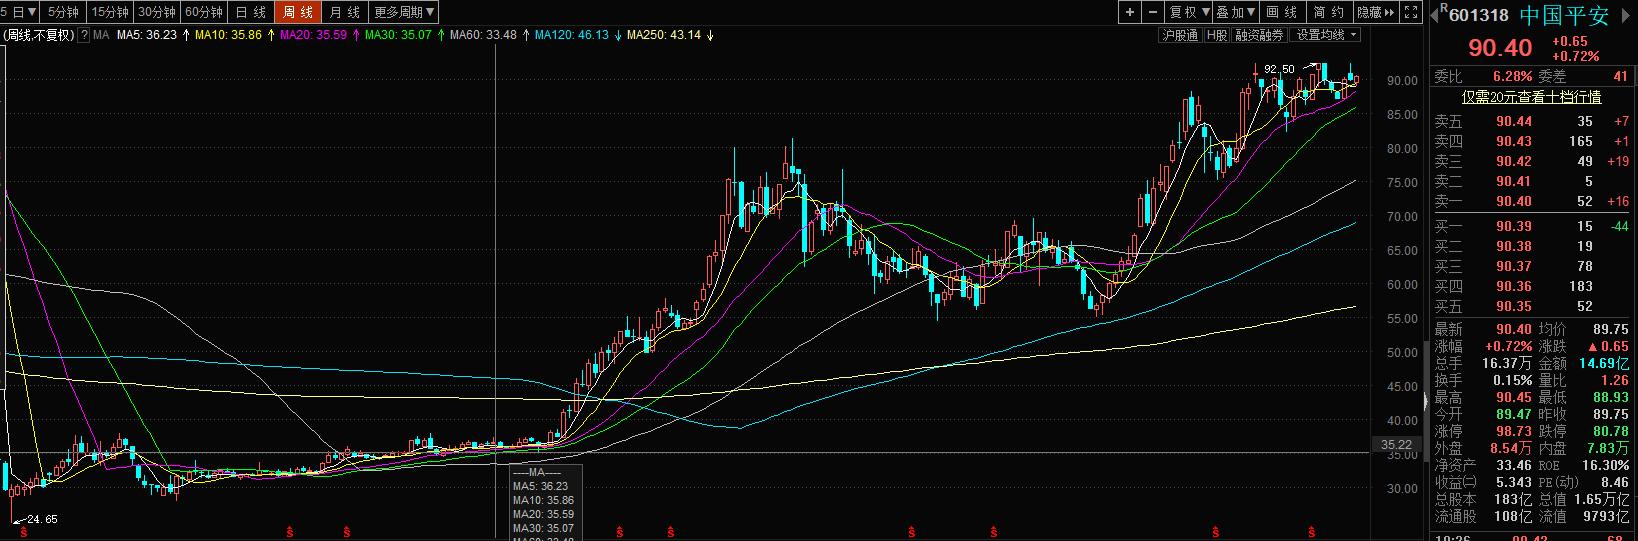1638x541 pixels.
Task: Click the MA5: 36.23 indicator label
Action: (147, 35)
